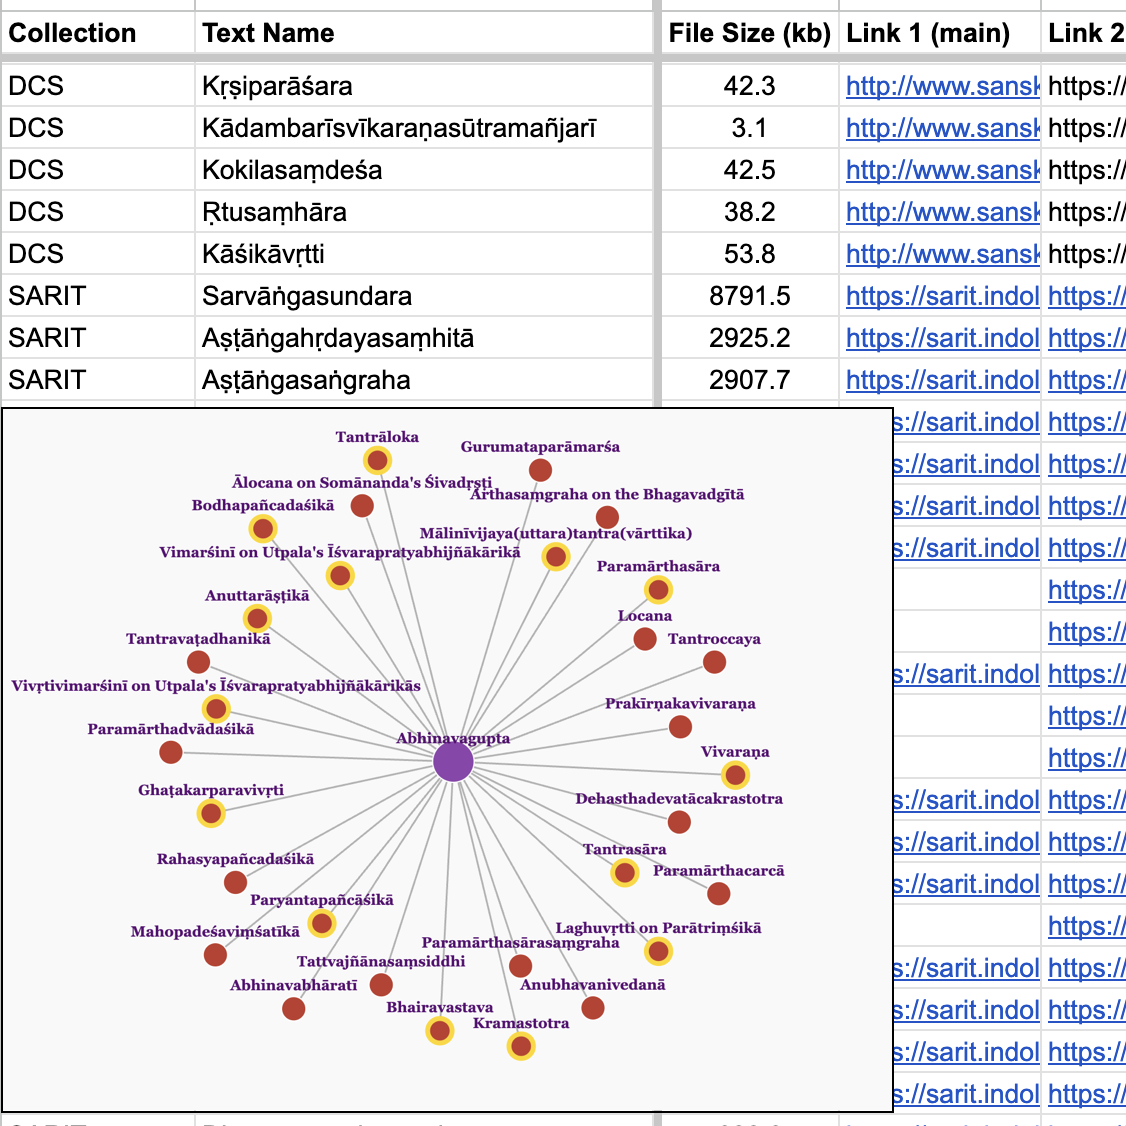Click the Ghaṭakarparavivṛti node
Screen dimensions: 1126x1126
click(x=211, y=813)
